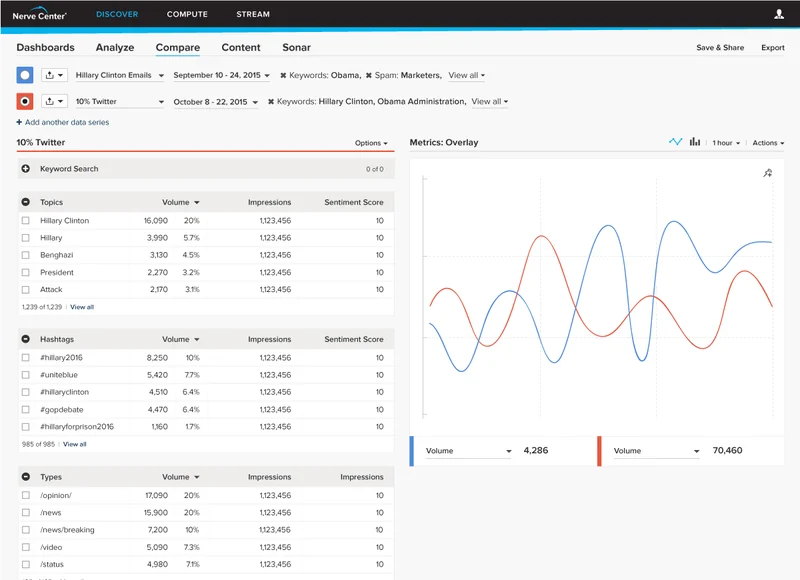Screen dimensions: 800x580
Task: Switch to bar chart view
Action: [695, 142]
